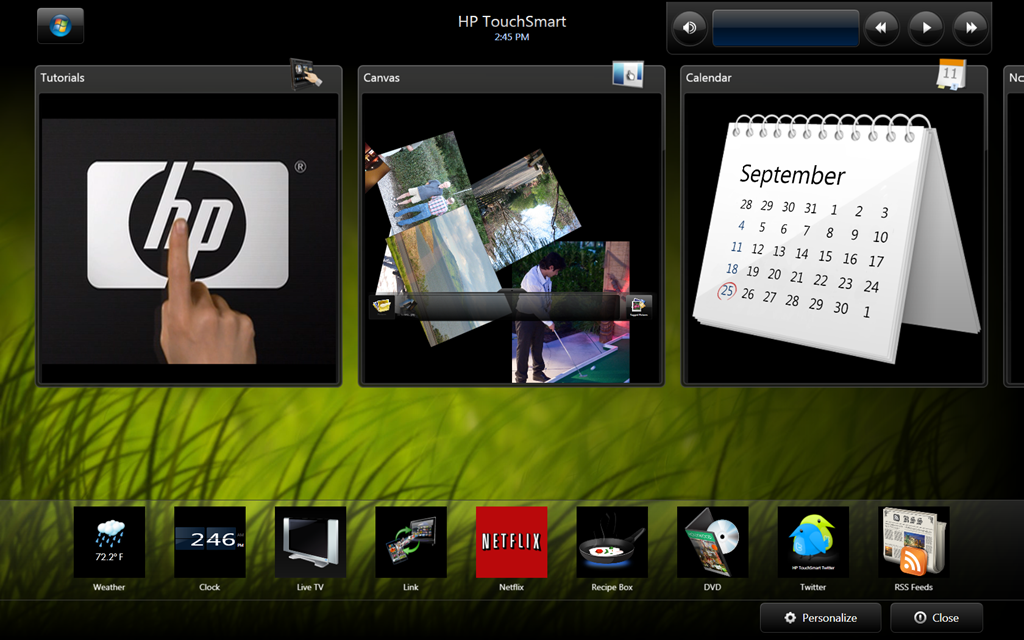The image size is (1024, 640).
Task: Open the Tagged Pictures icon in Canvas
Action: 638,306
